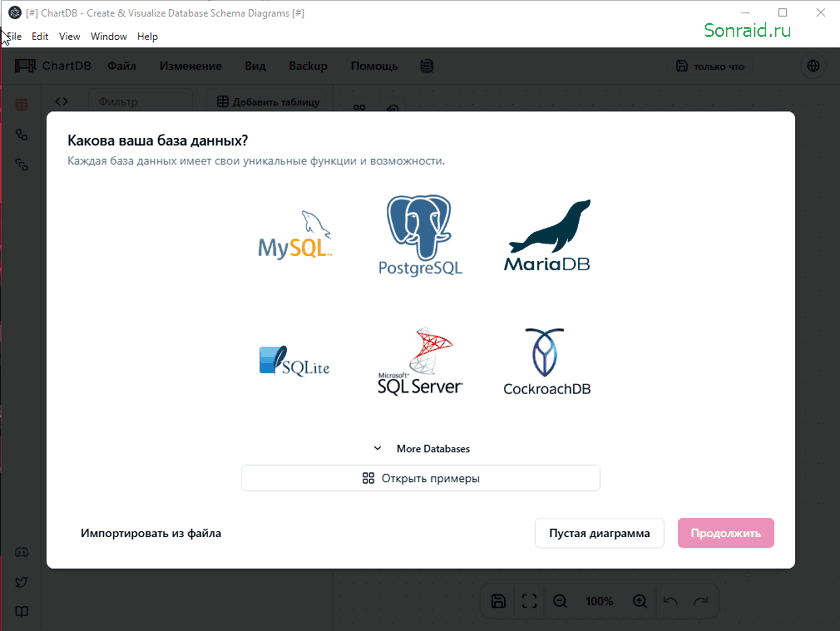The height and width of the screenshot is (631, 840).
Task: Click the ChartDB logo icon
Action: pos(25,66)
